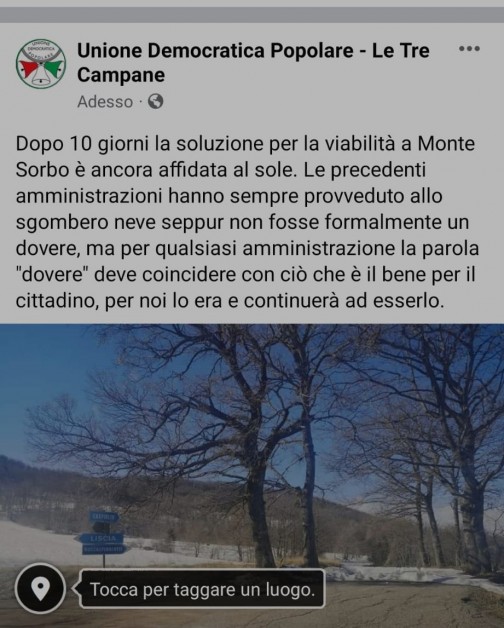Tap the quoted word "dovere" in the post
The image size is (504, 628).
click(54, 275)
